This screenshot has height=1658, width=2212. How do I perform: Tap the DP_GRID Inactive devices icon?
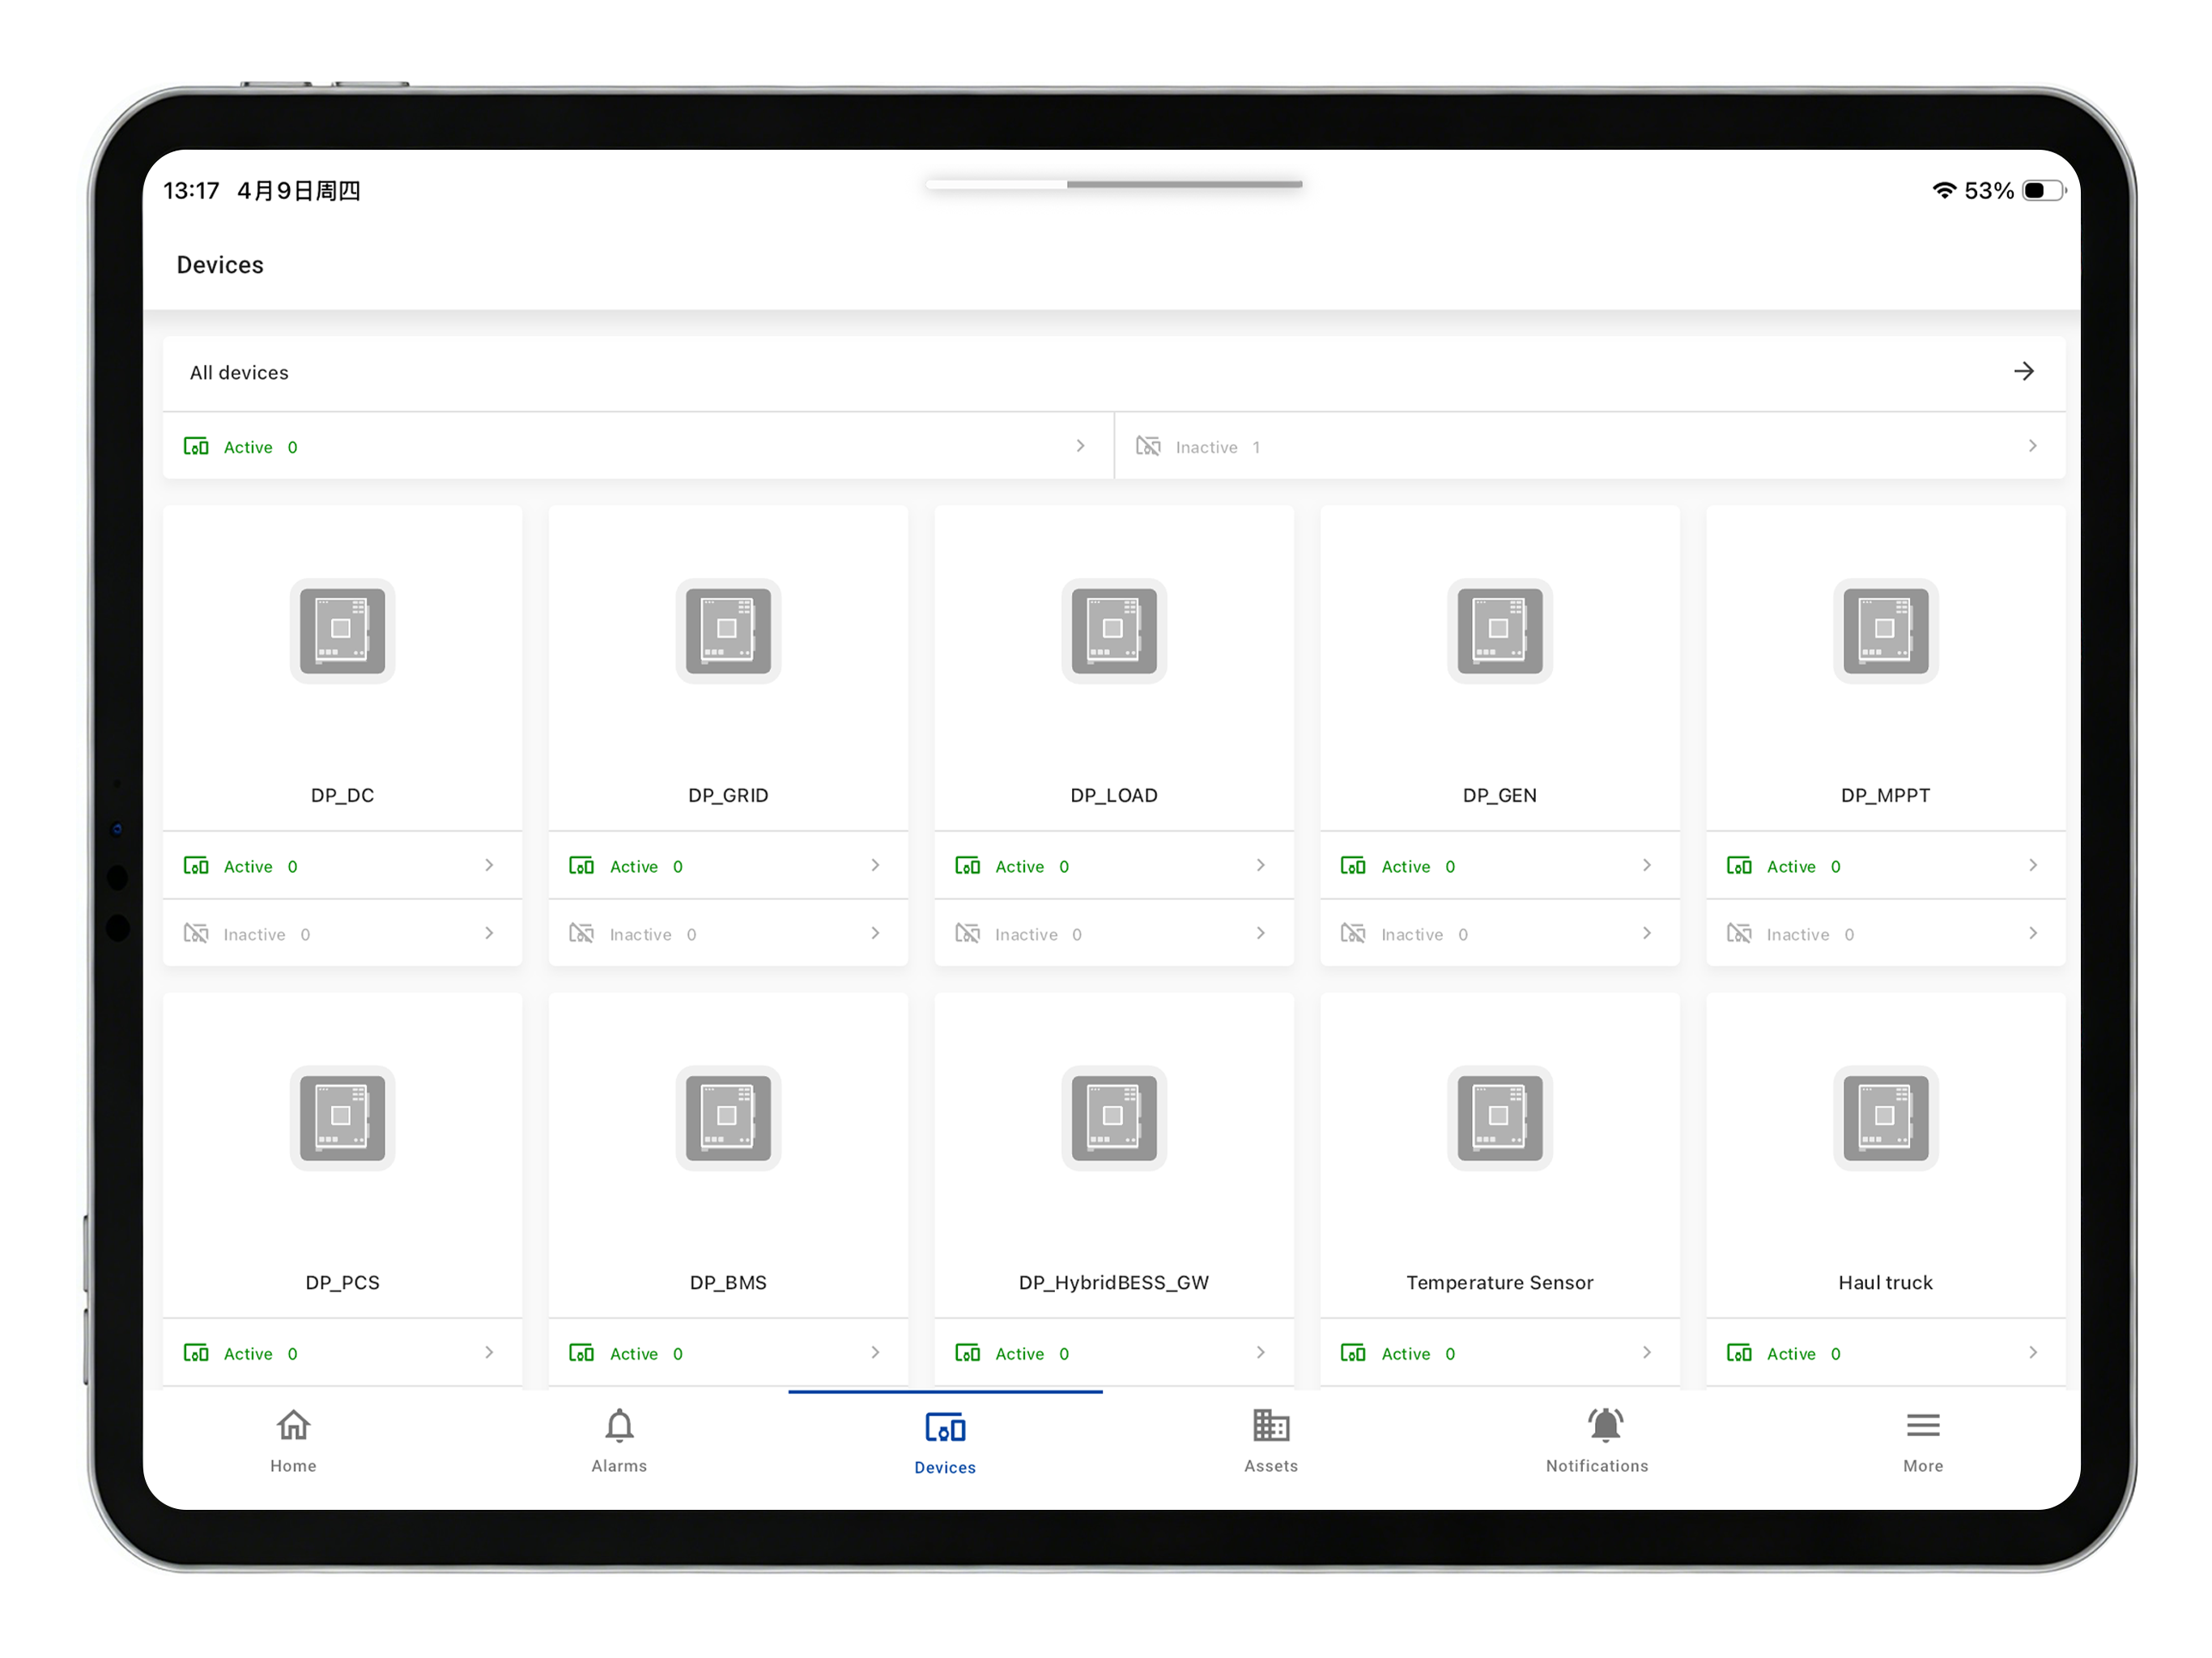[x=581, y=934]
